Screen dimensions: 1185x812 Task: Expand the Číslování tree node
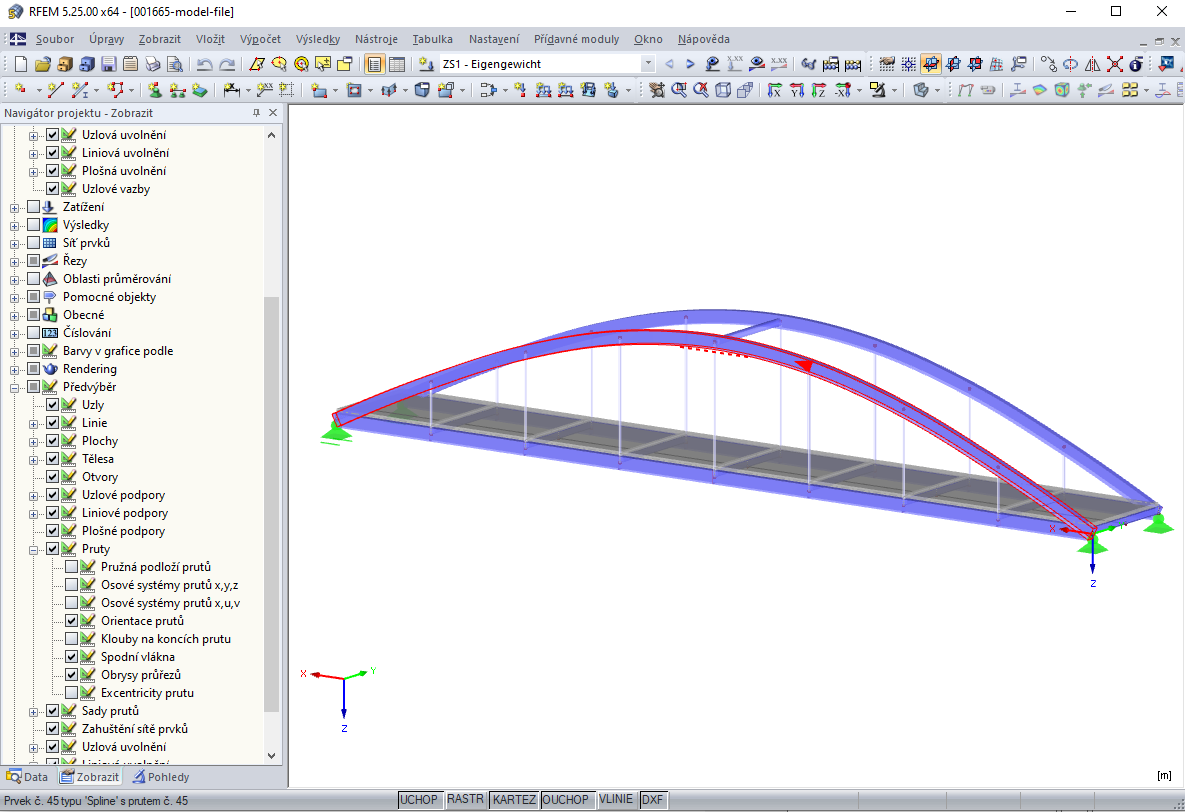[x=14, y=333]
